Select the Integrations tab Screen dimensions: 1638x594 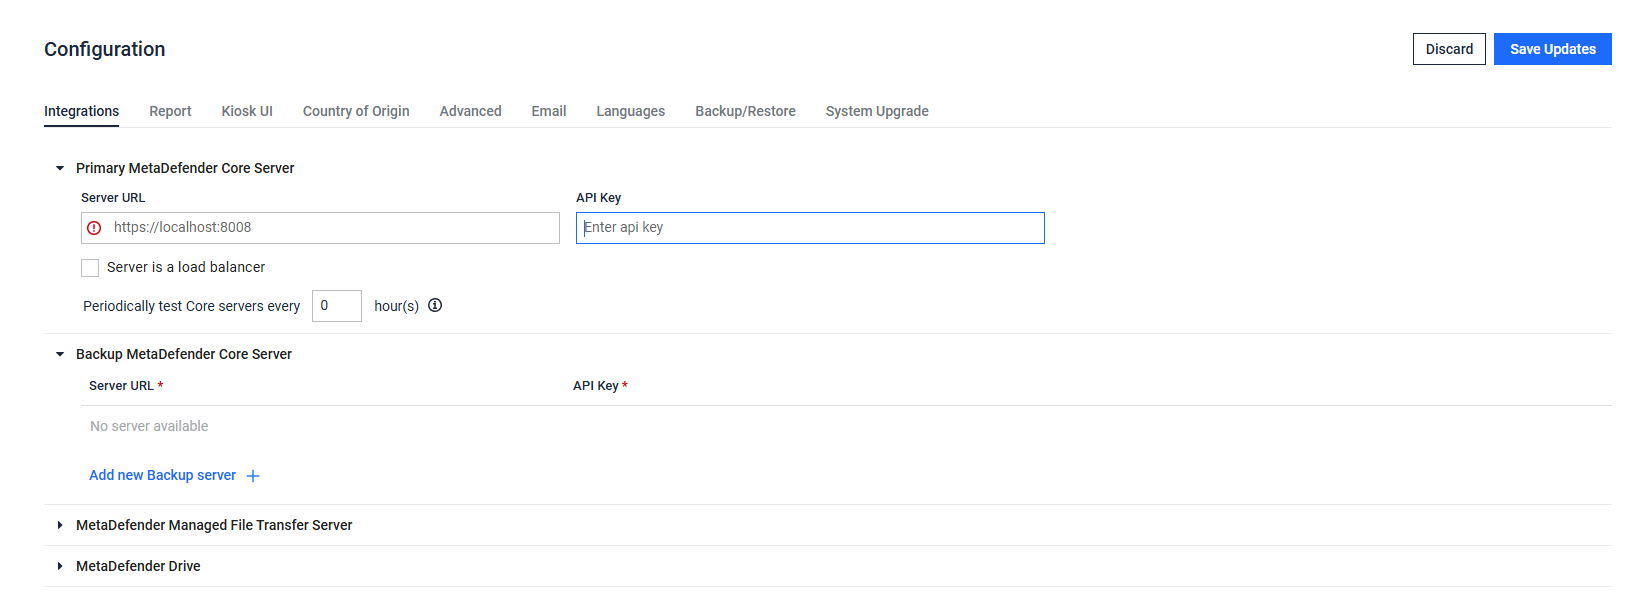[x=81, y=111]
